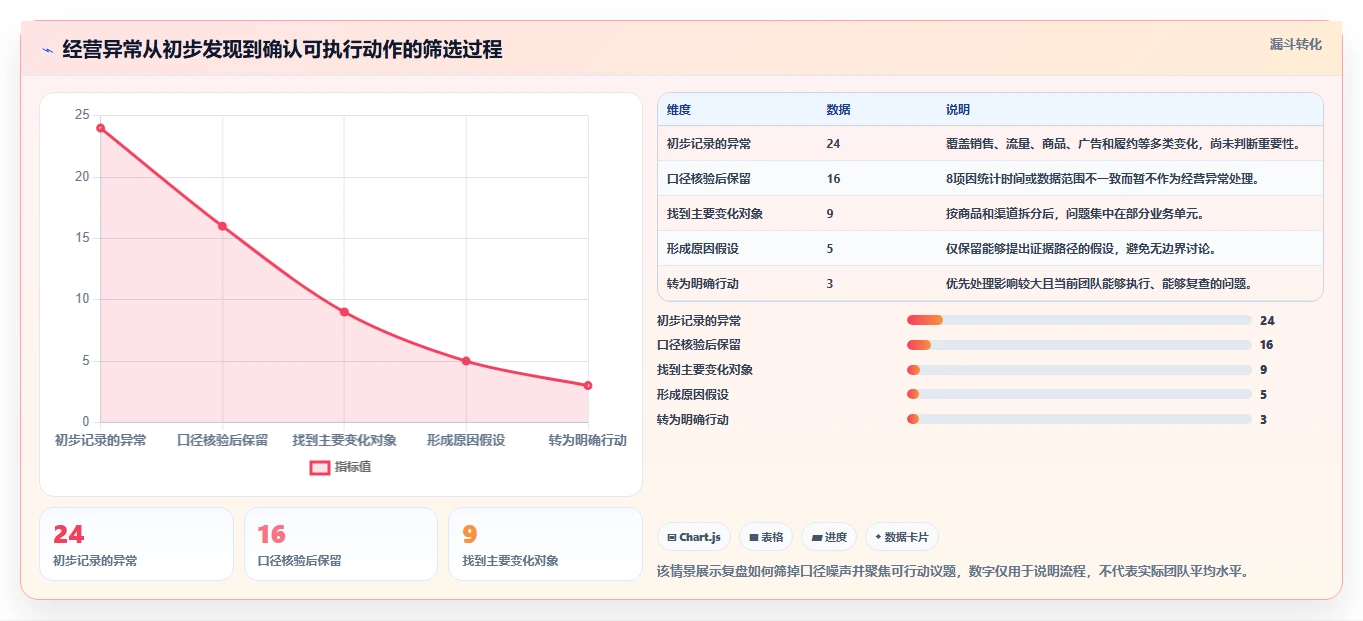The height and width of the screenshot is (621, 1363).
Task: Click the 漏斗转化 tag in the header
Action: point(1295,44)
